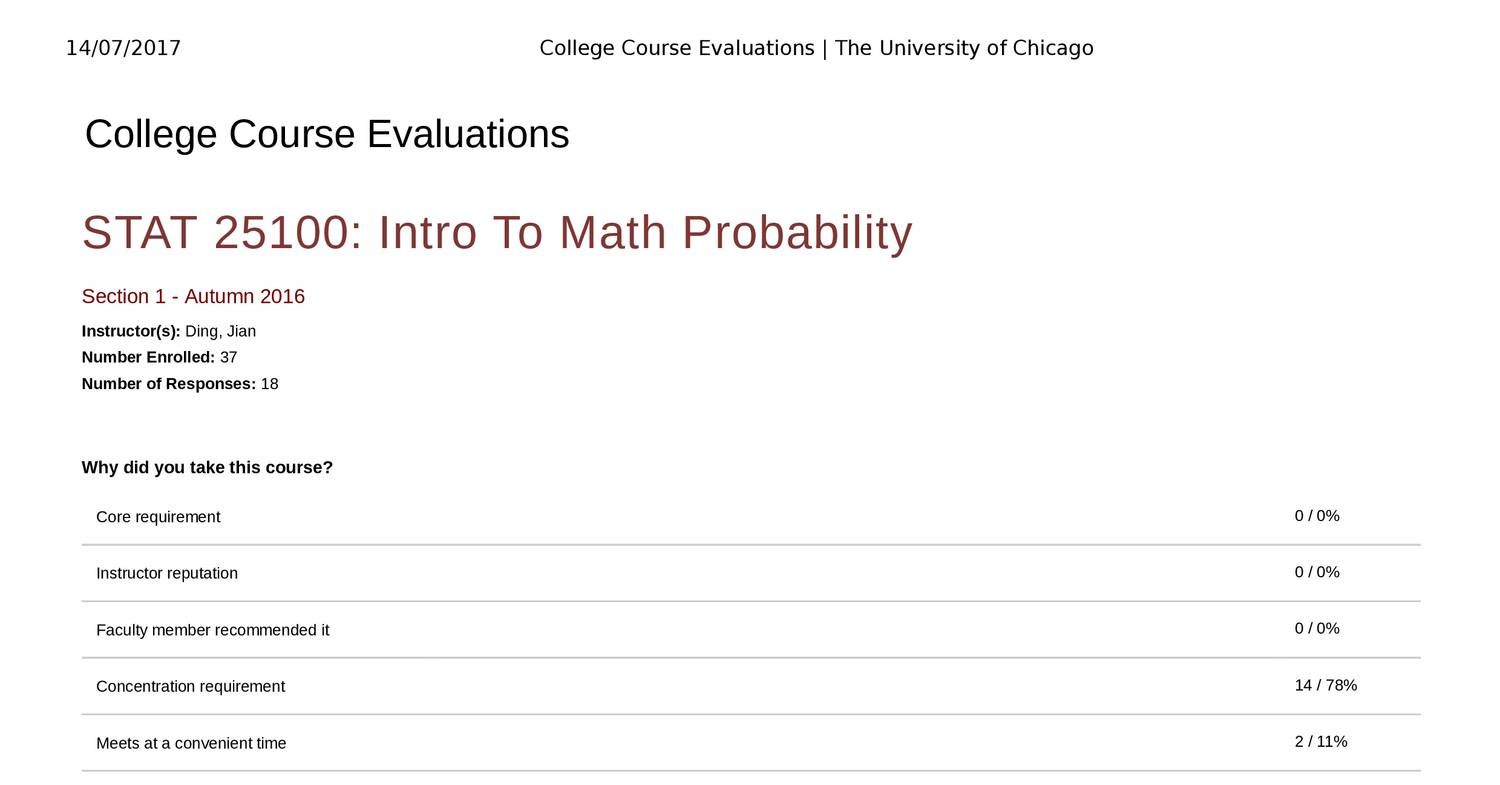Image resolution: width=1500 pixels, height=785 pixels.
Task: Click the Number of Responses line
Action: point(180,384)
